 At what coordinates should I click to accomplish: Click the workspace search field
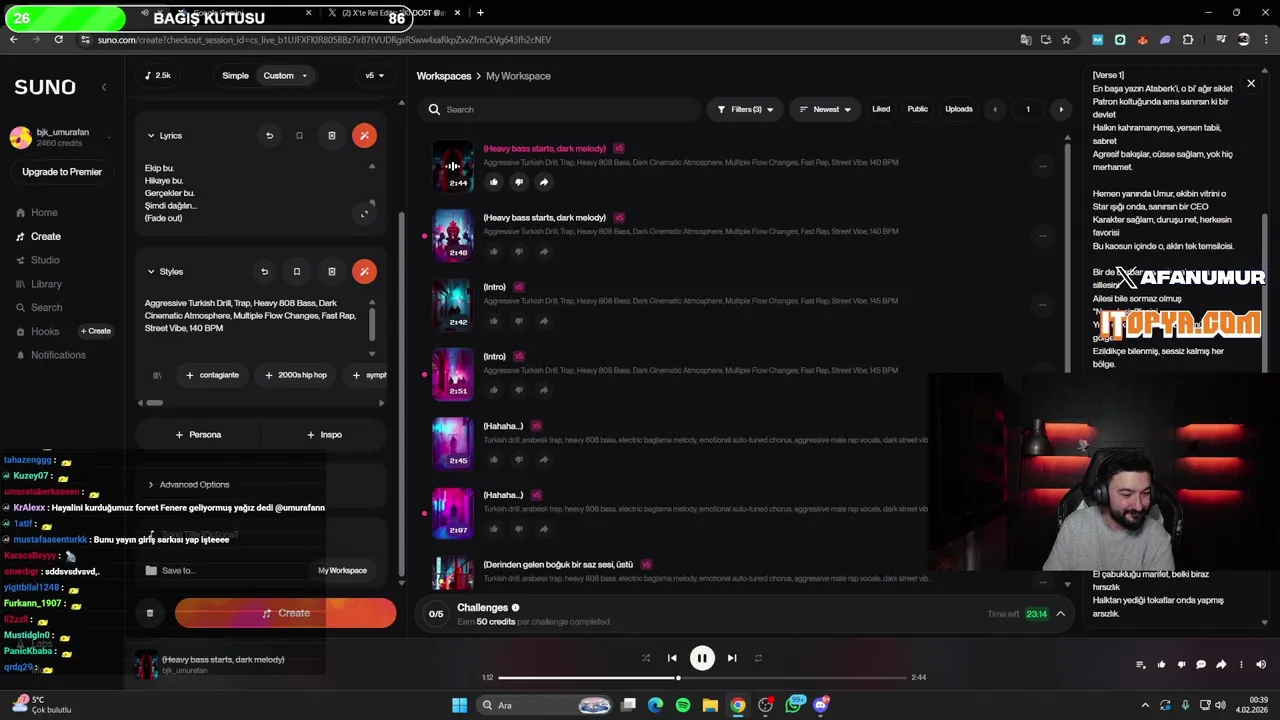point(560,109)
